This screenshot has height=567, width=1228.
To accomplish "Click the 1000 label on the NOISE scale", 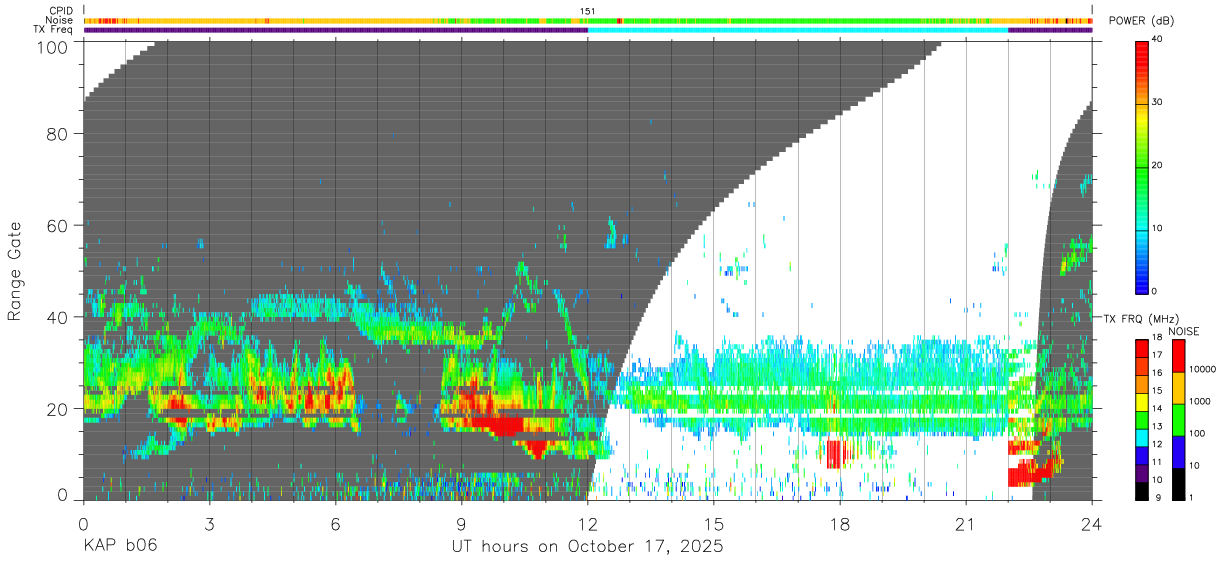I will [1200, 401].
